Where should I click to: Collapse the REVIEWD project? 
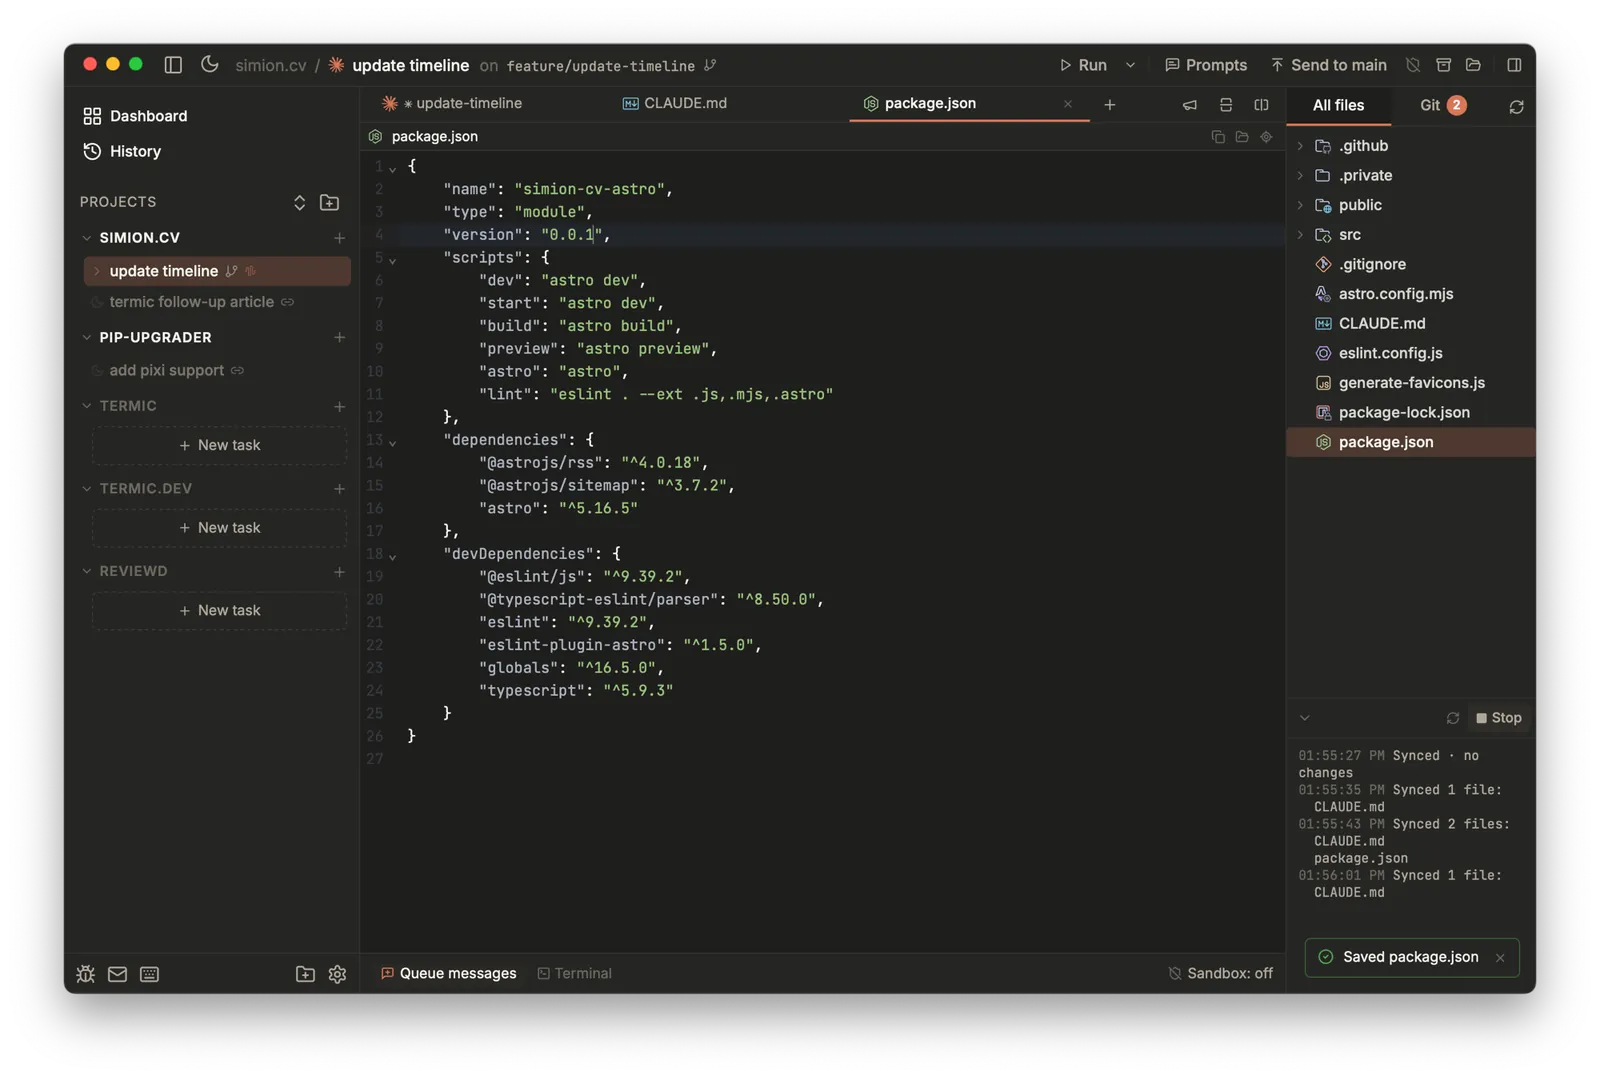pyautogui.click(x=87, y=571)
